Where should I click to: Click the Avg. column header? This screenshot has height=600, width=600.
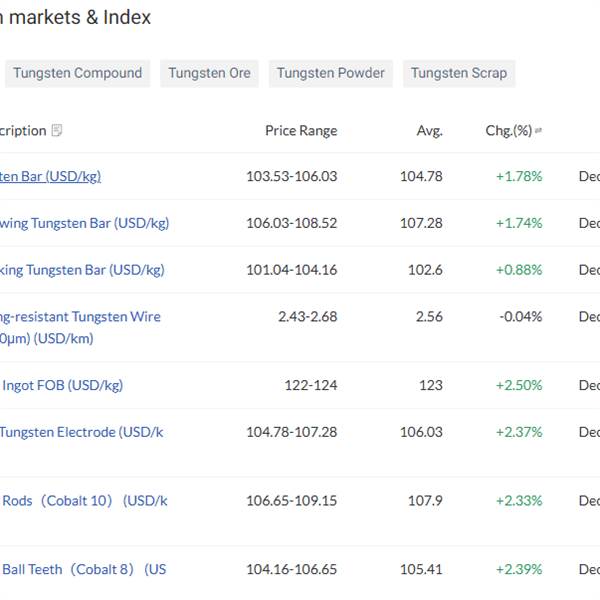point(429,131)
